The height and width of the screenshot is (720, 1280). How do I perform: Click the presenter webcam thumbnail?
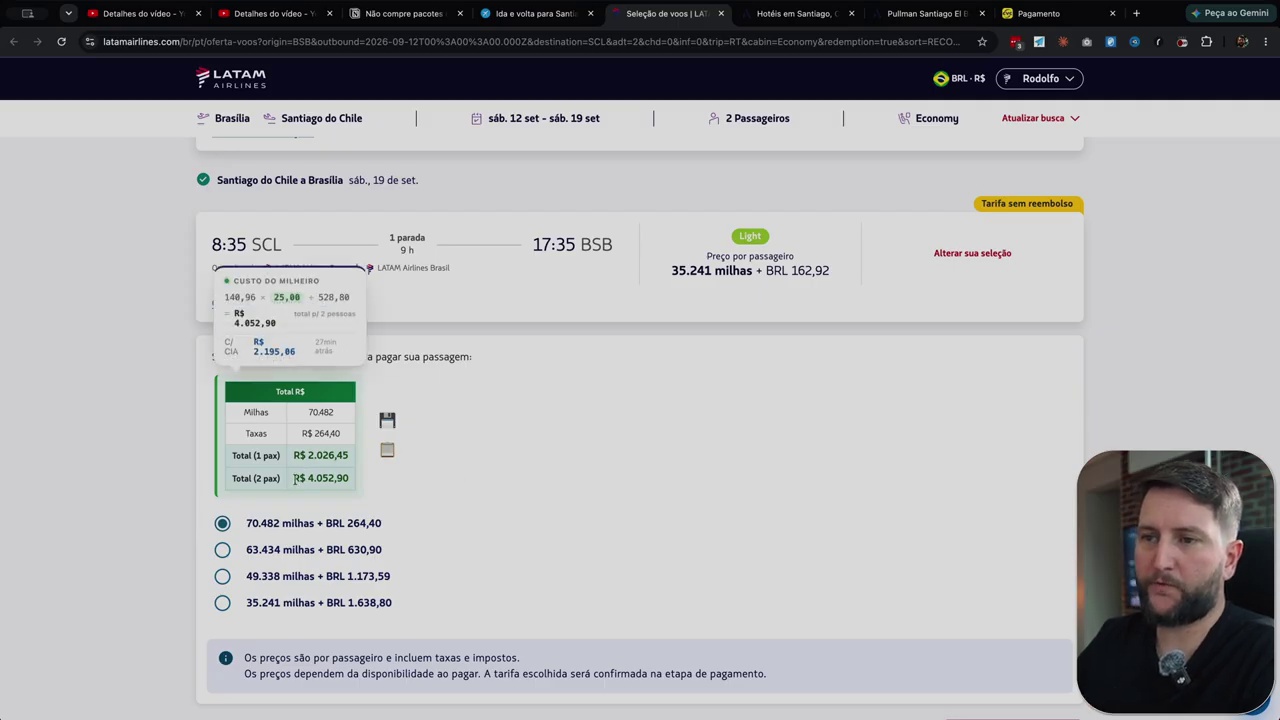pos(1175,582)
